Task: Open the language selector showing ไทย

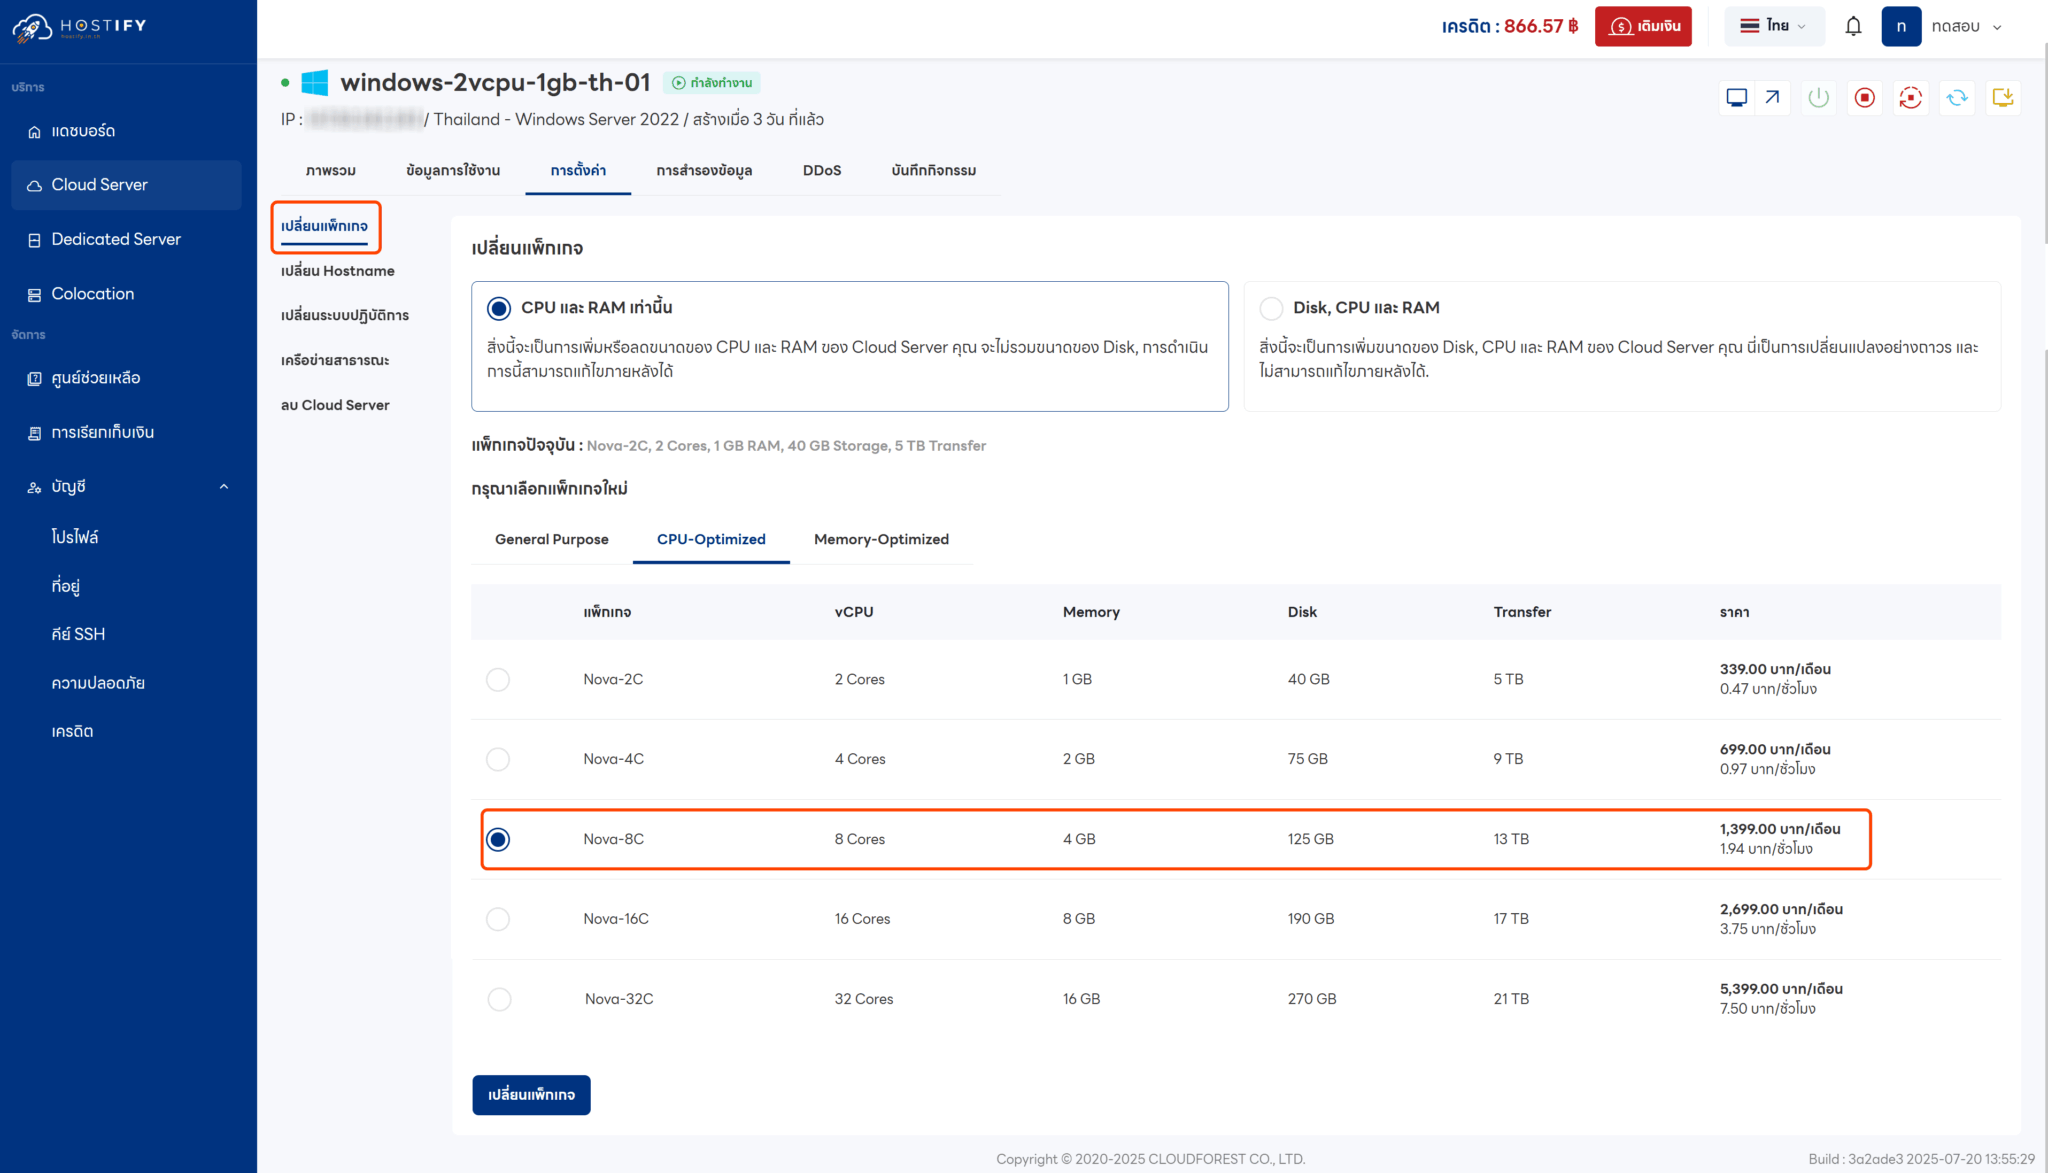Action: coord(1774,26)
